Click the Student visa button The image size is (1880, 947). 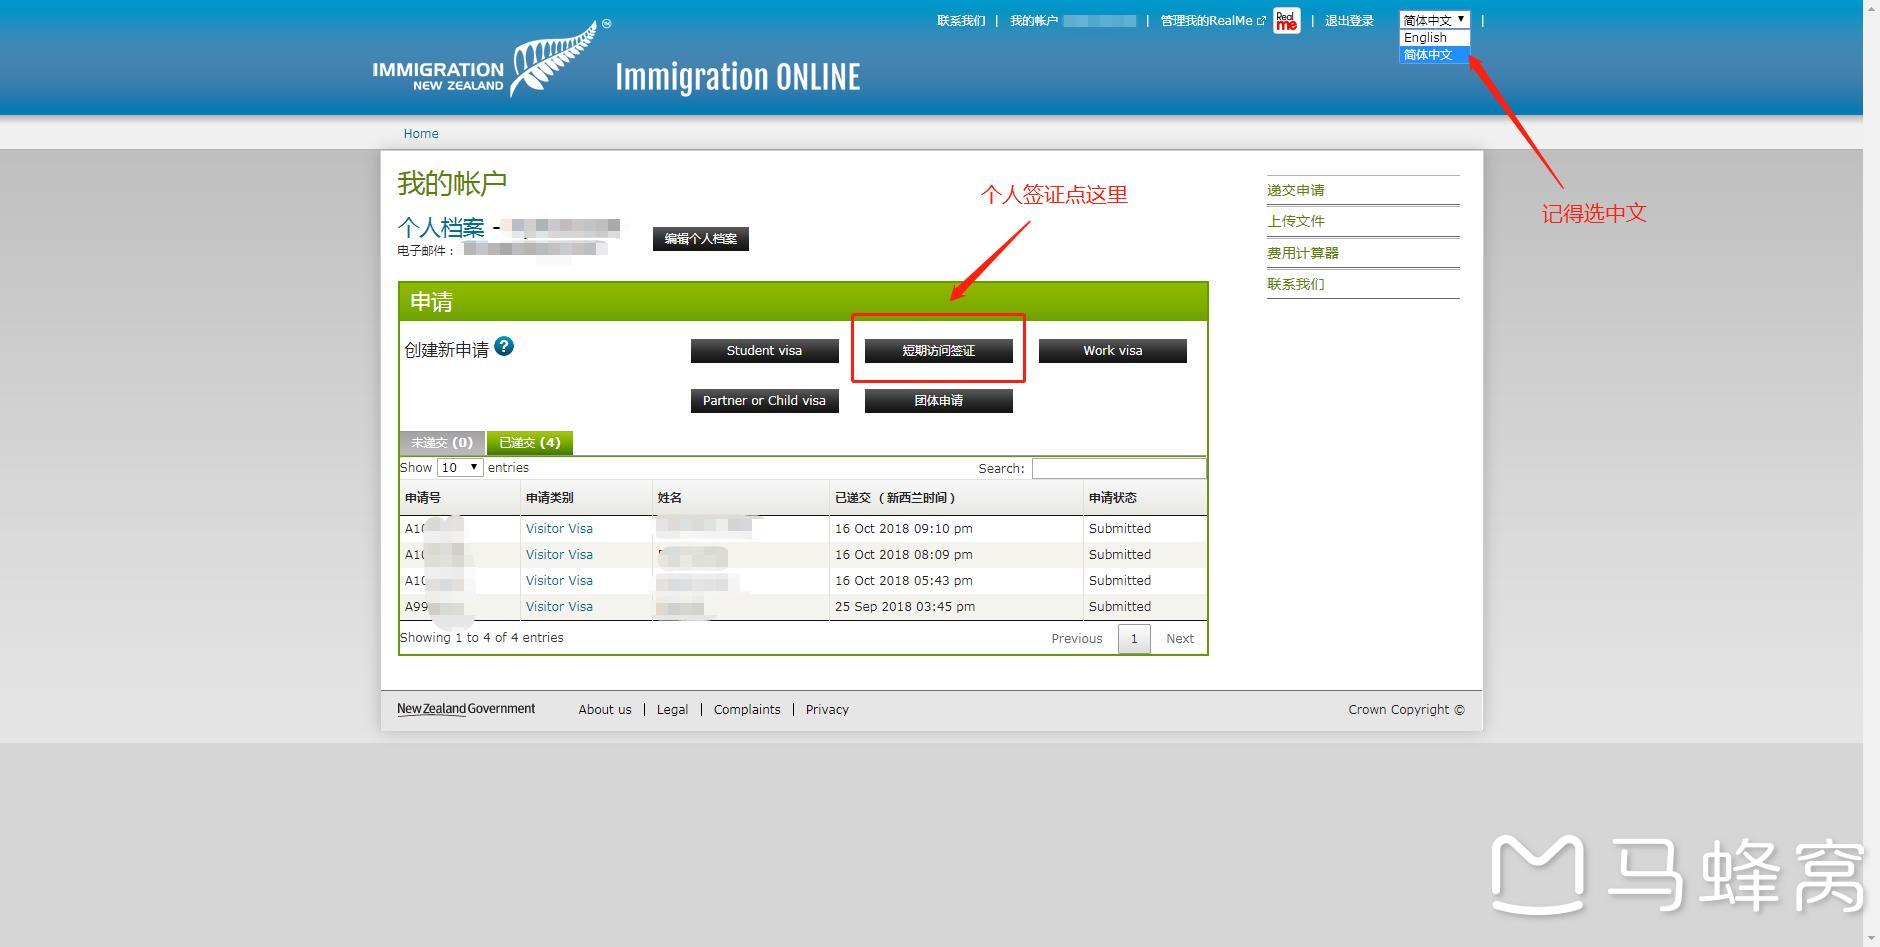tap(764, 351)
